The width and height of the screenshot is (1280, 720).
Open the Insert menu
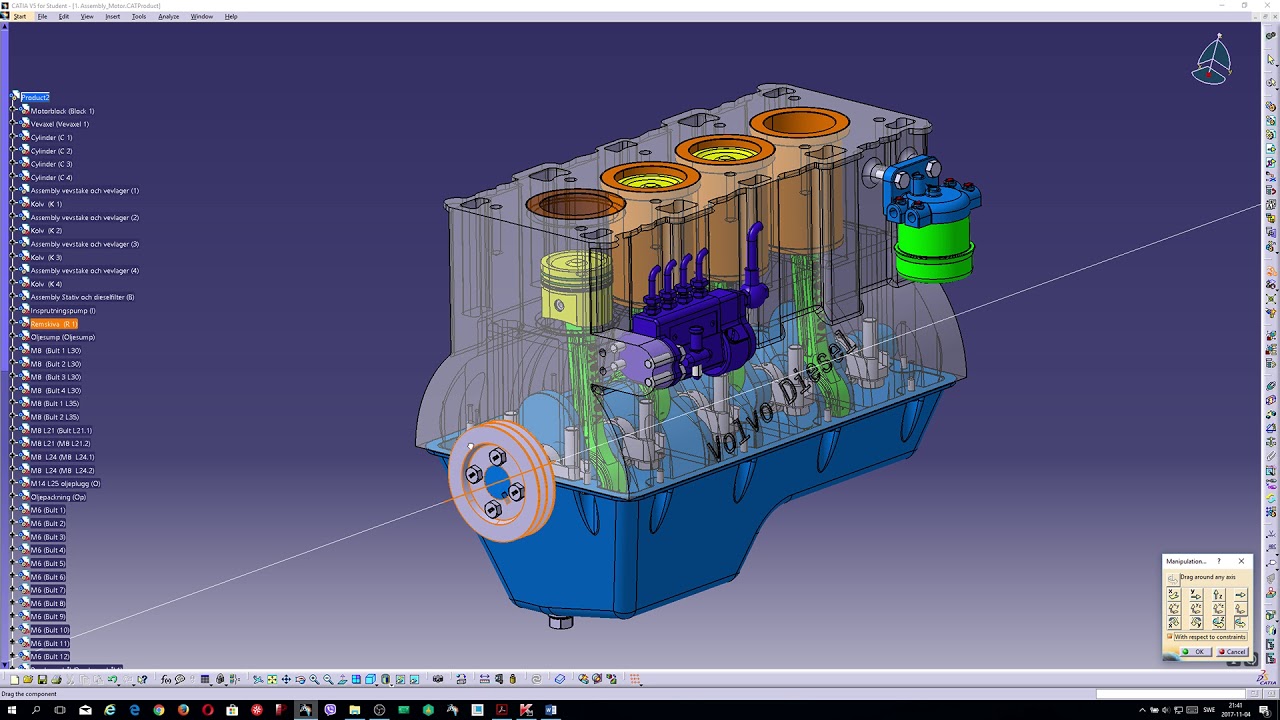point(112,16)
